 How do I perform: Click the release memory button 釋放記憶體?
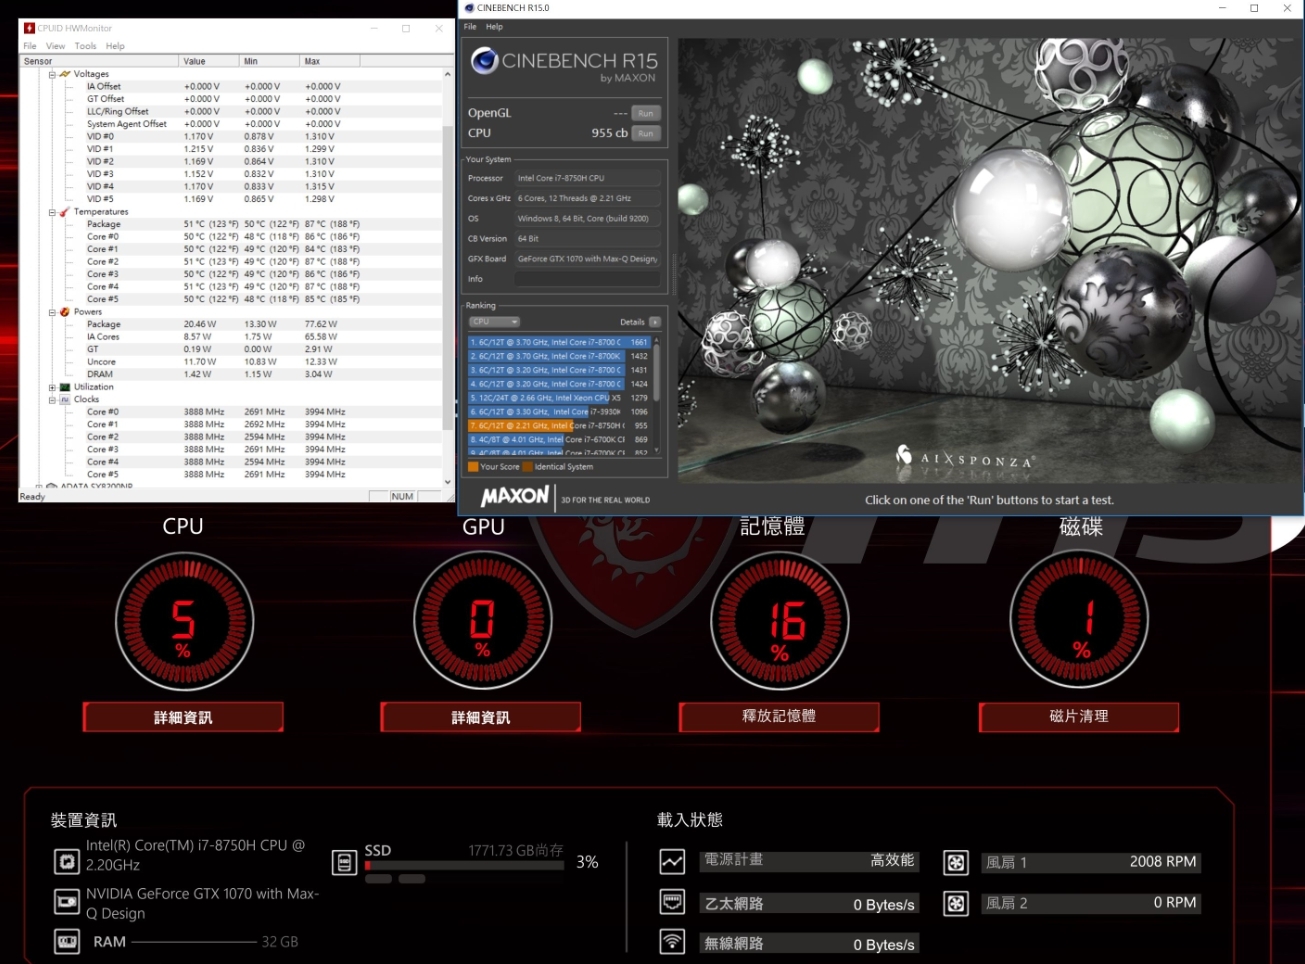point(779,716)
